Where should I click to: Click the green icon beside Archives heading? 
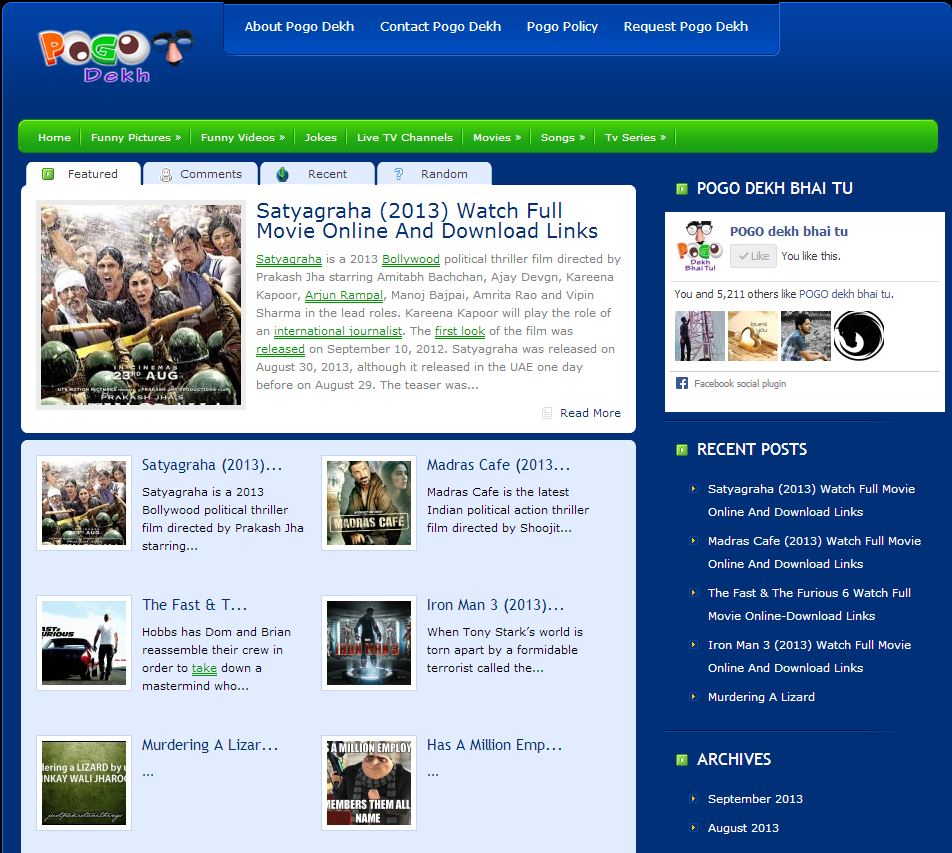click(682, 760)
